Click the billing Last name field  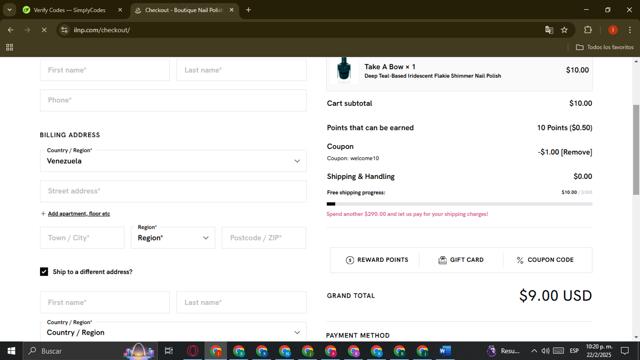pos(241,70)
